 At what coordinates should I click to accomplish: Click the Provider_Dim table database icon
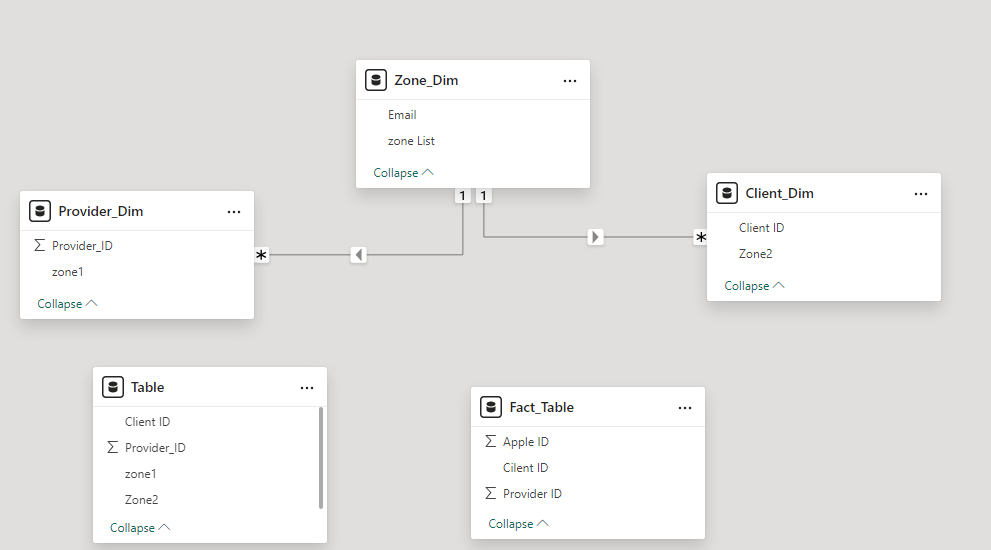tap(40, 211)
